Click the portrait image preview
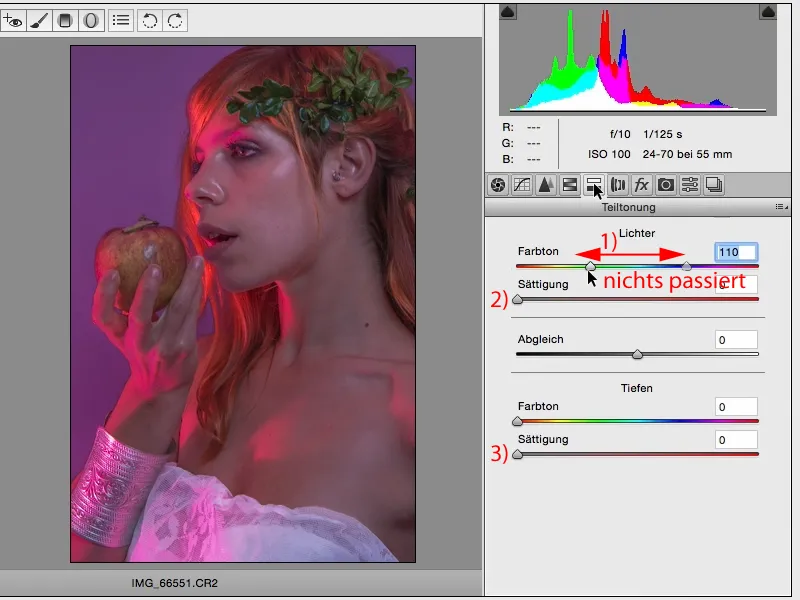This screenshot has height=600, width=800. pos(243,304)
